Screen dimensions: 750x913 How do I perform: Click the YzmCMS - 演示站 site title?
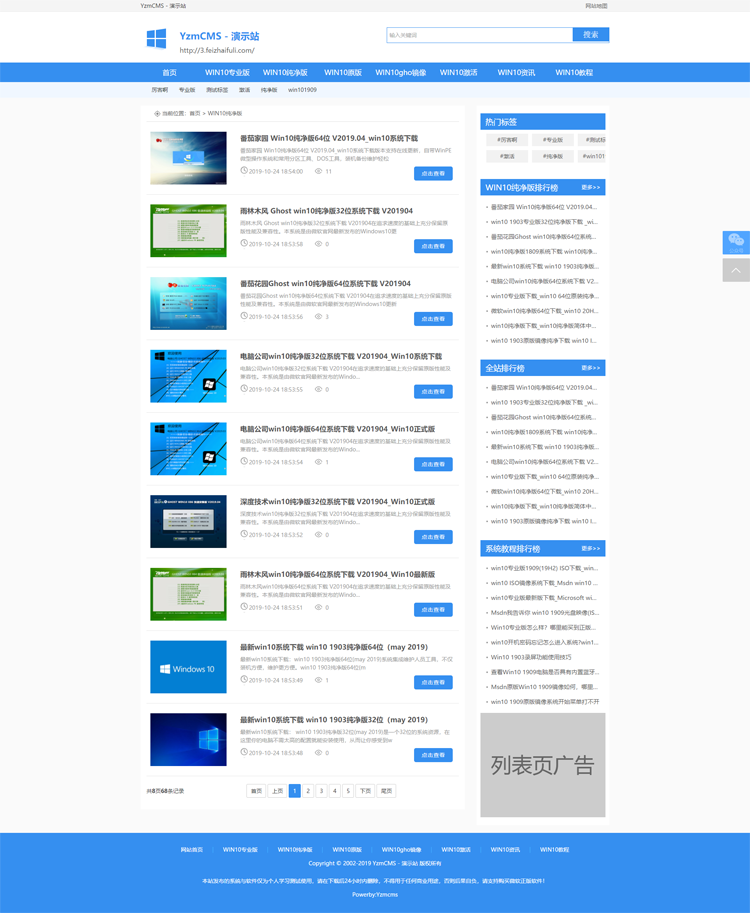[219, 36]
